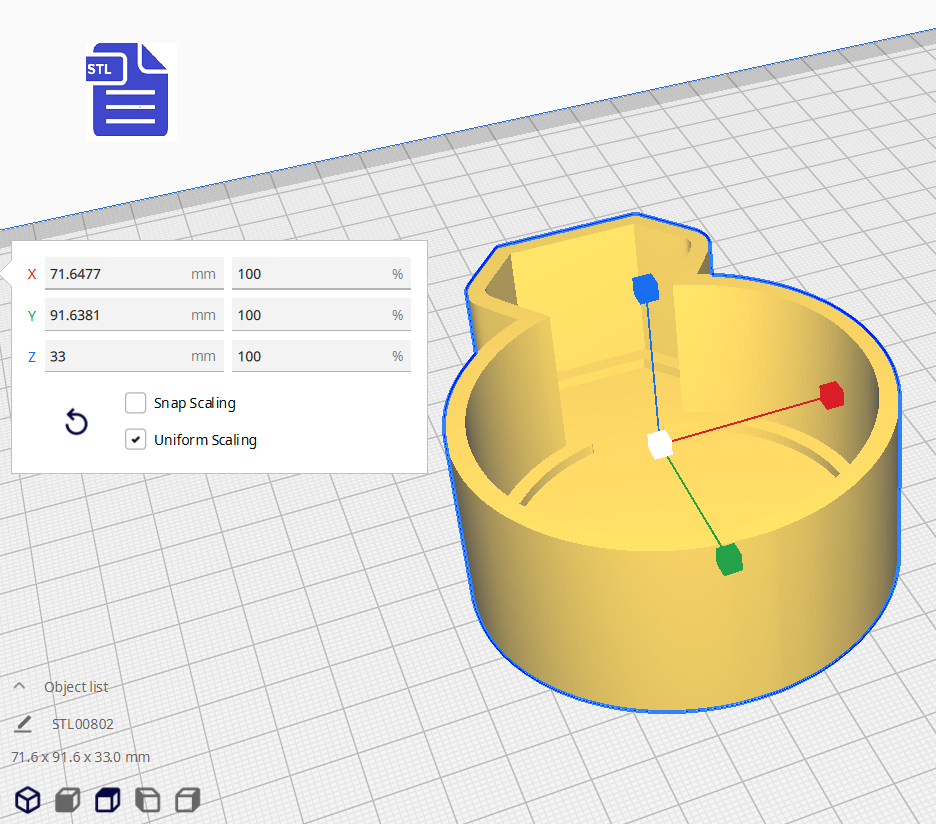
Task: Click the Z dimension field showing 33
Action: (115, 356)
